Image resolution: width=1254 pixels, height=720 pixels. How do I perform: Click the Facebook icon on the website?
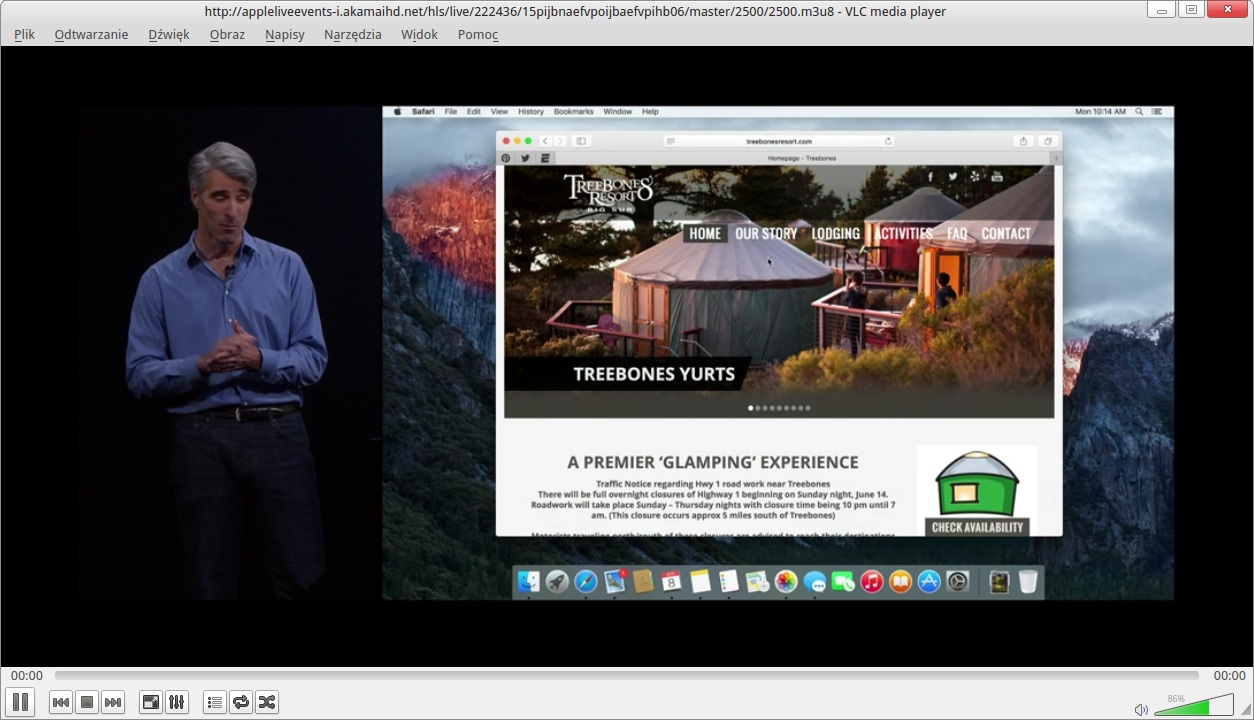(x=930, y=177)
